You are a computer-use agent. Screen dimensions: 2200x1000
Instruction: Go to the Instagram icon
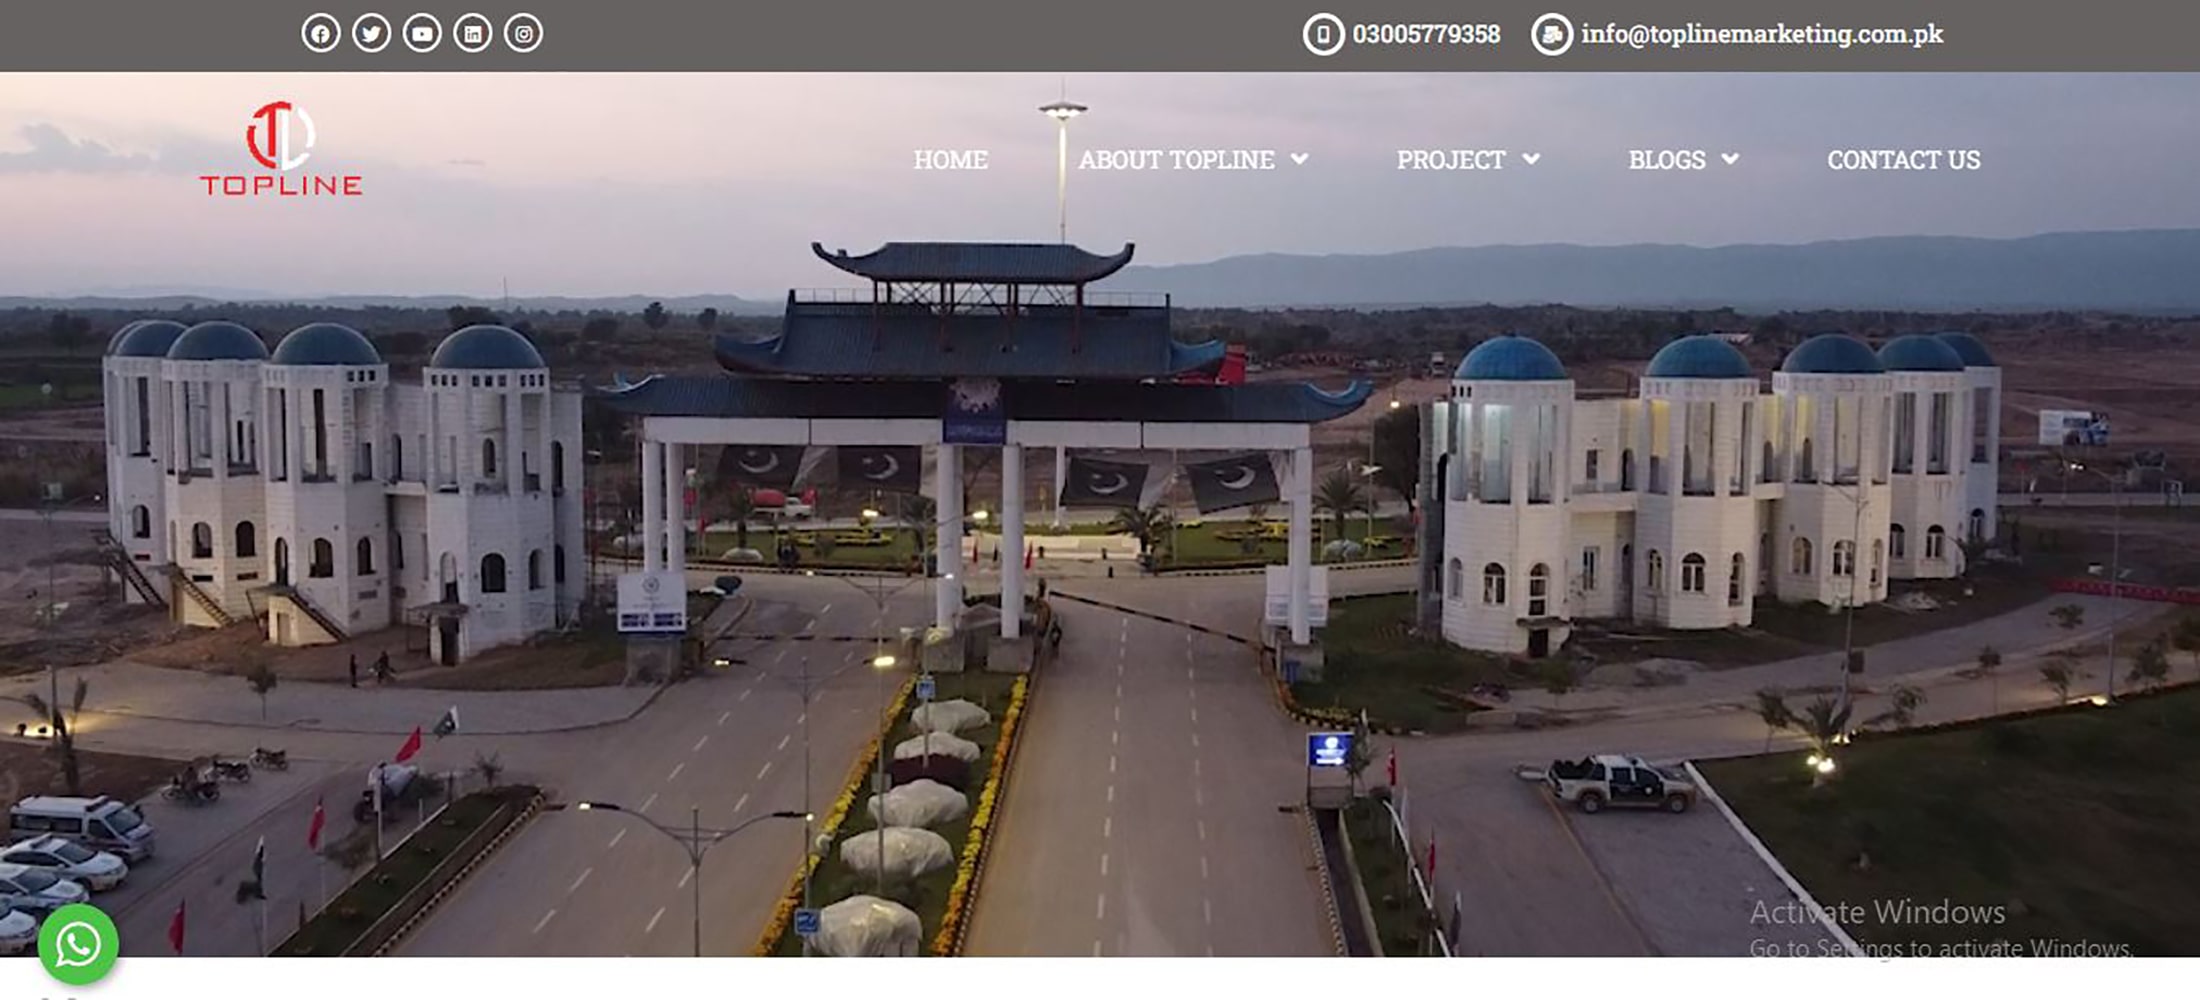tap(523, 34)
